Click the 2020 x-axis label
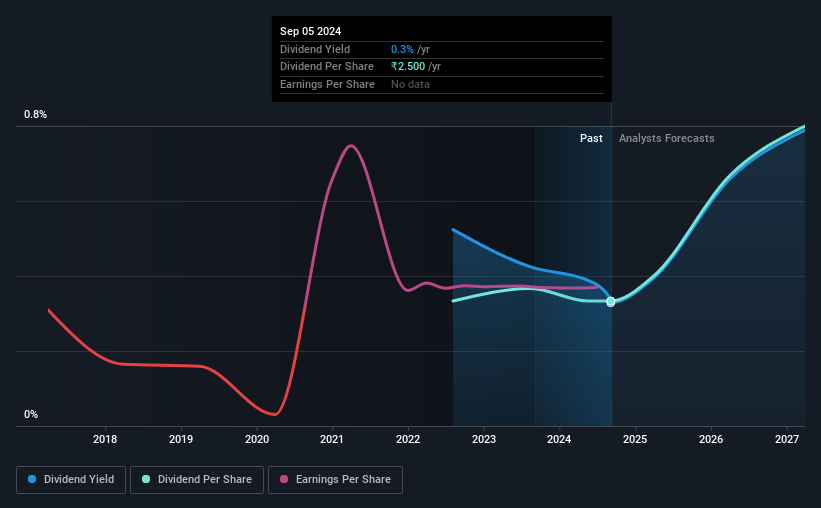 pos(257,439)
